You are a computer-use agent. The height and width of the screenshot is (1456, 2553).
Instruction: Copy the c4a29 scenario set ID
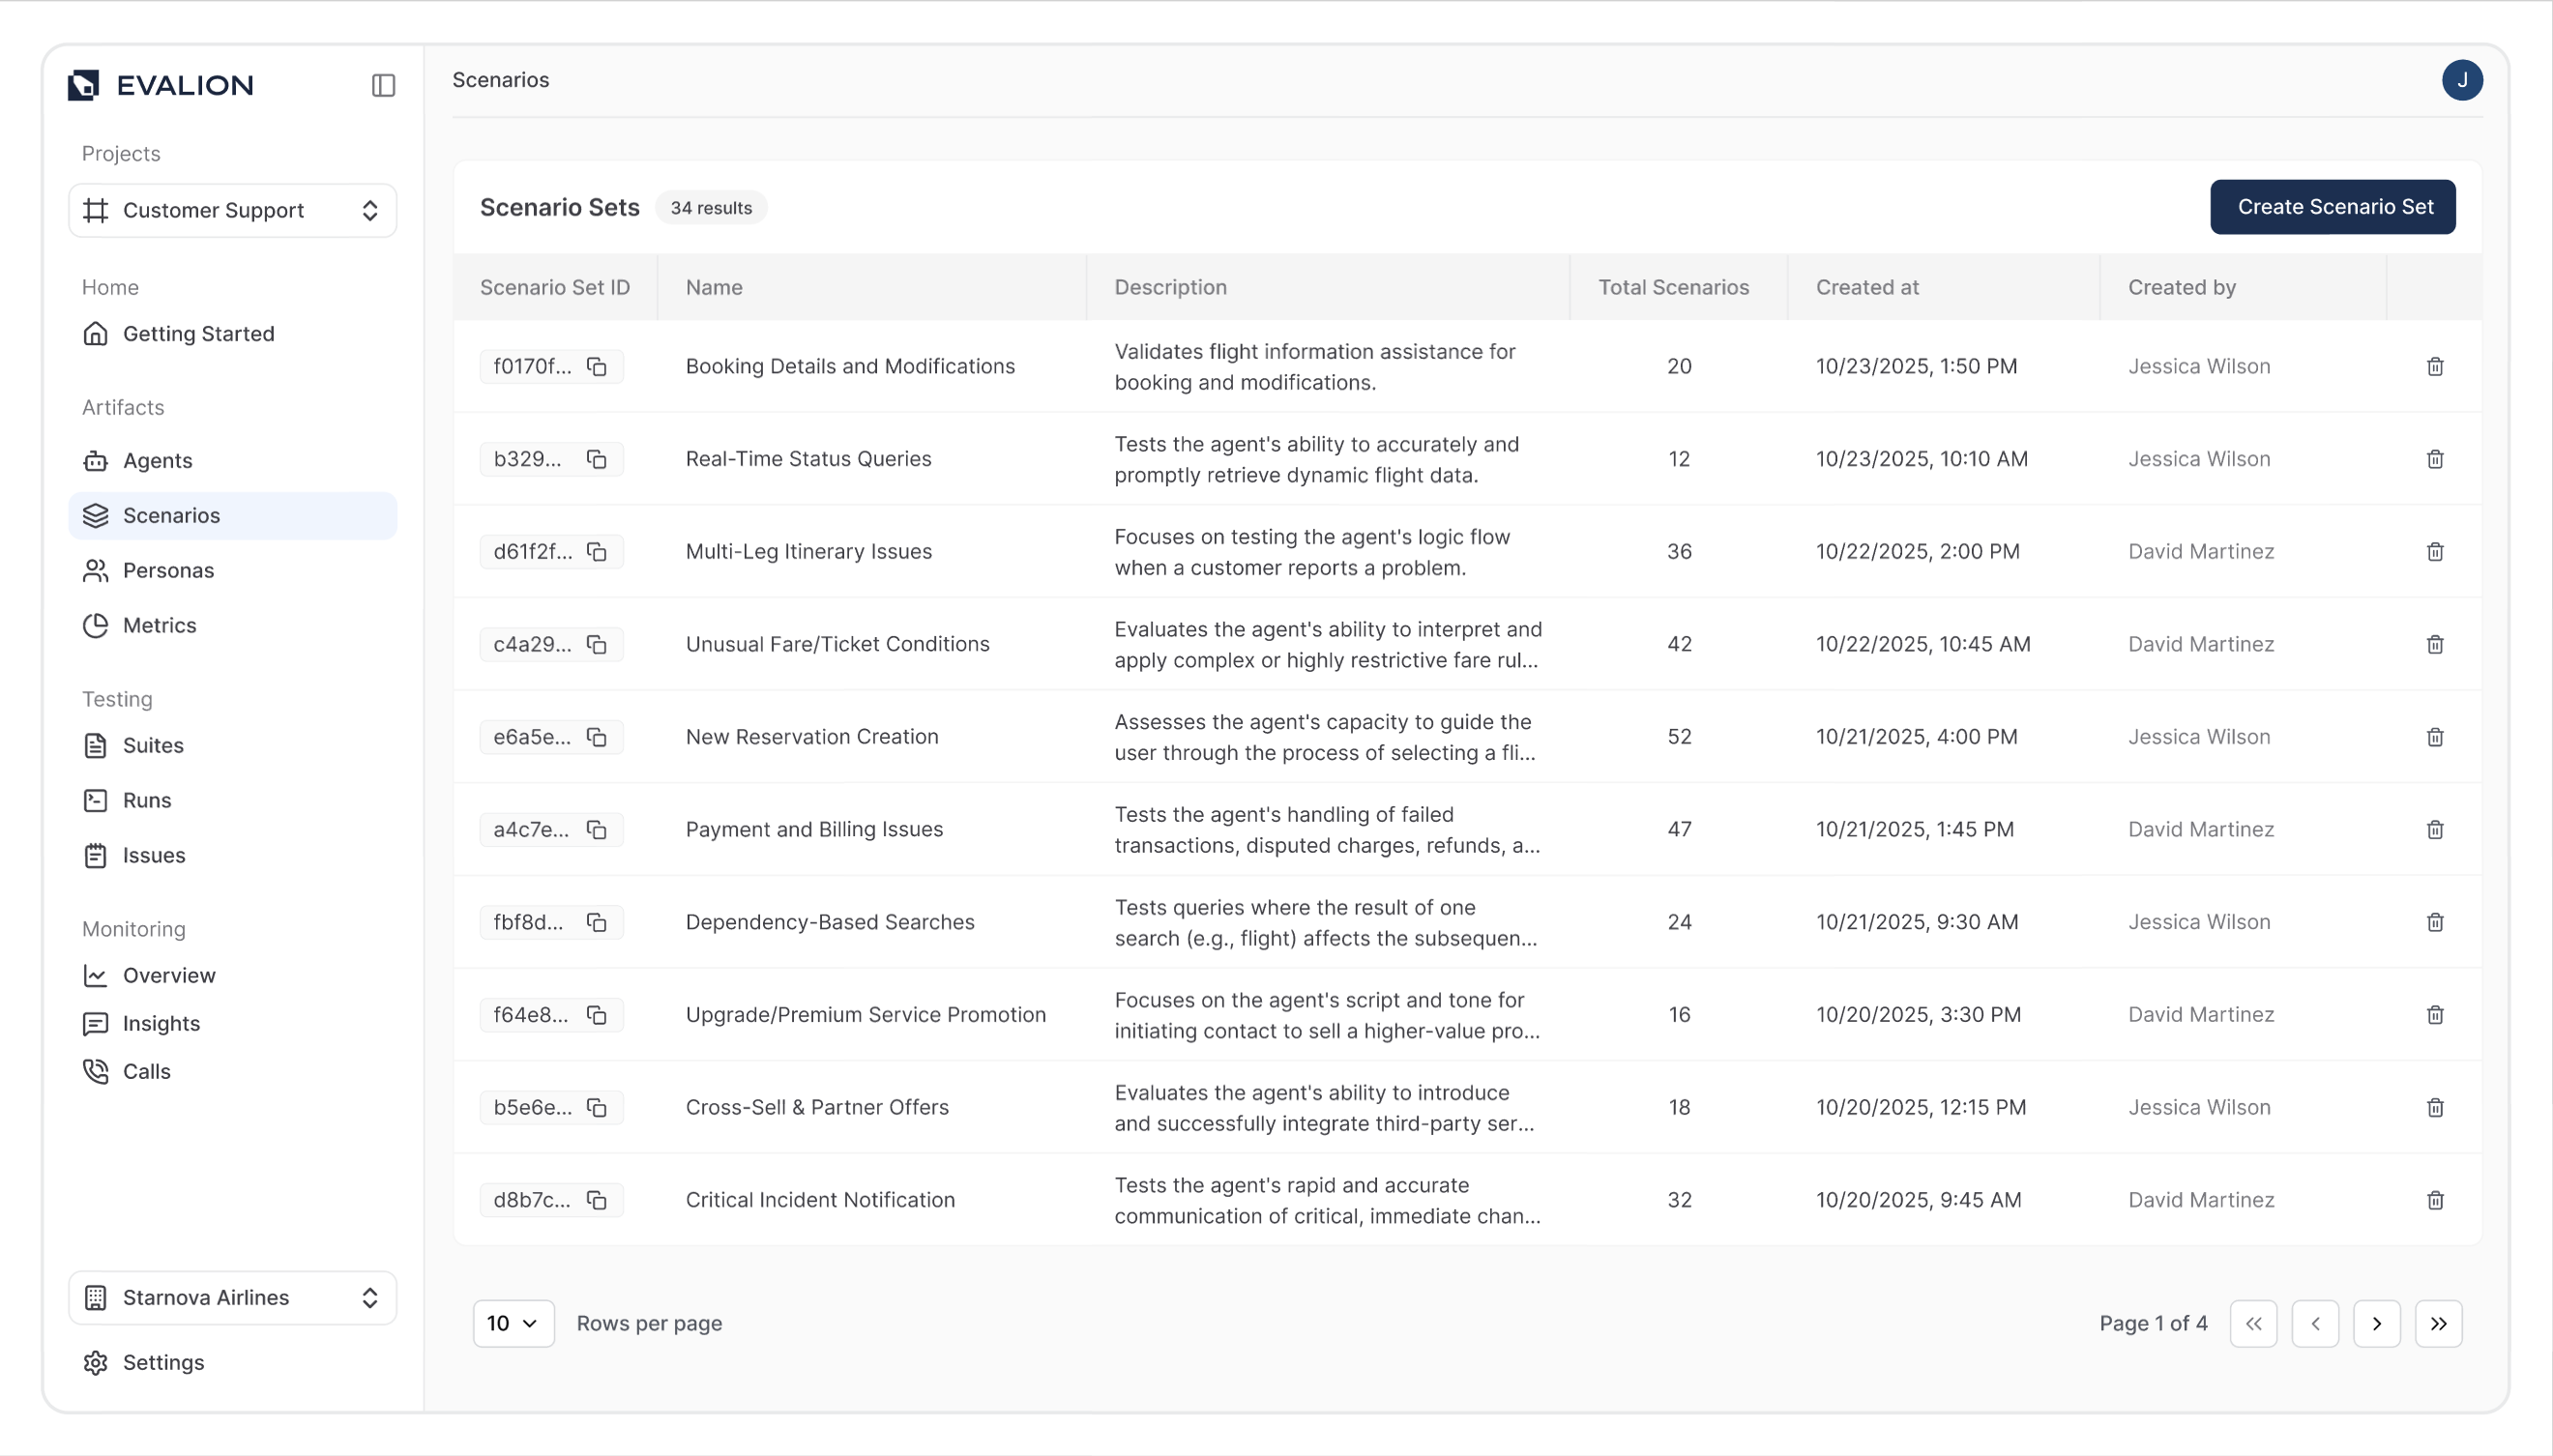[x=597, y=645]
